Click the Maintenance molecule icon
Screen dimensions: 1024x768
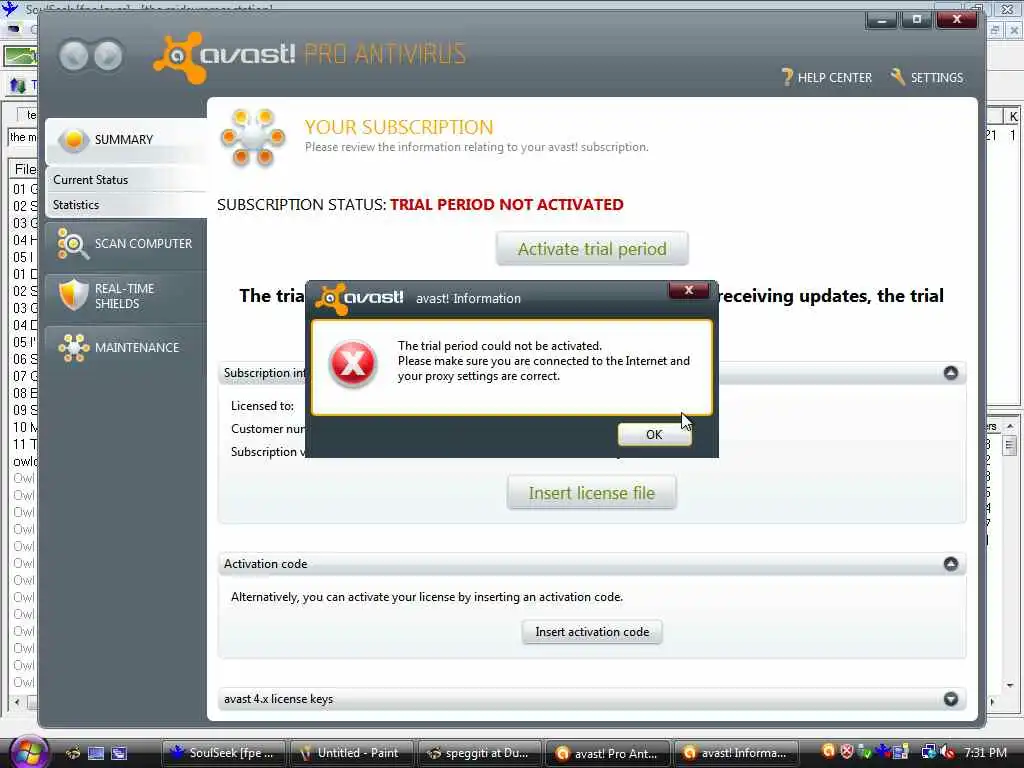click(73, 347)
